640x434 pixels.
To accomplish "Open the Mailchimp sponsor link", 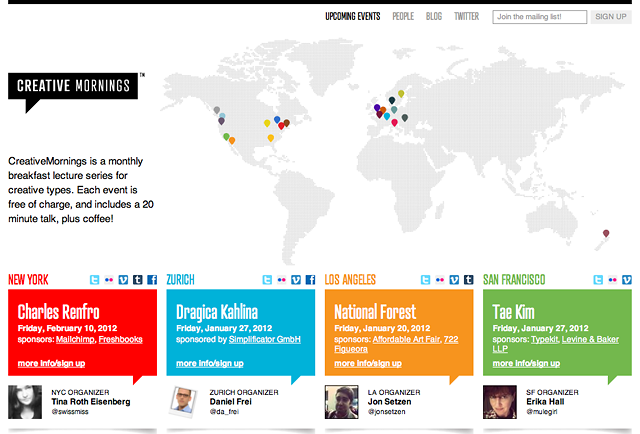I will [75, 339].
